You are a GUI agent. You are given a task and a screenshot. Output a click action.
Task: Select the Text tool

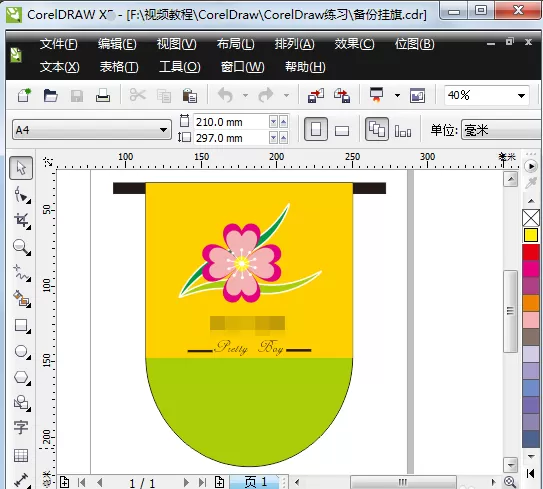click(x=21, y=428)
